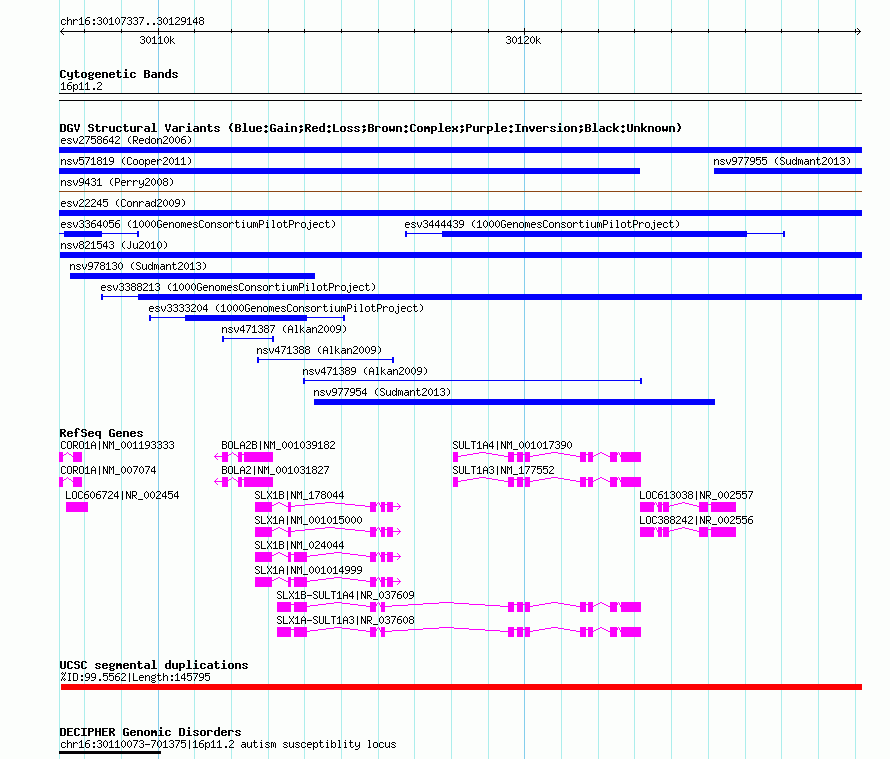Click the chr16:30107337..30129148 coordinate range label
Screen dimensions: 890x759
tap(132, 21)
